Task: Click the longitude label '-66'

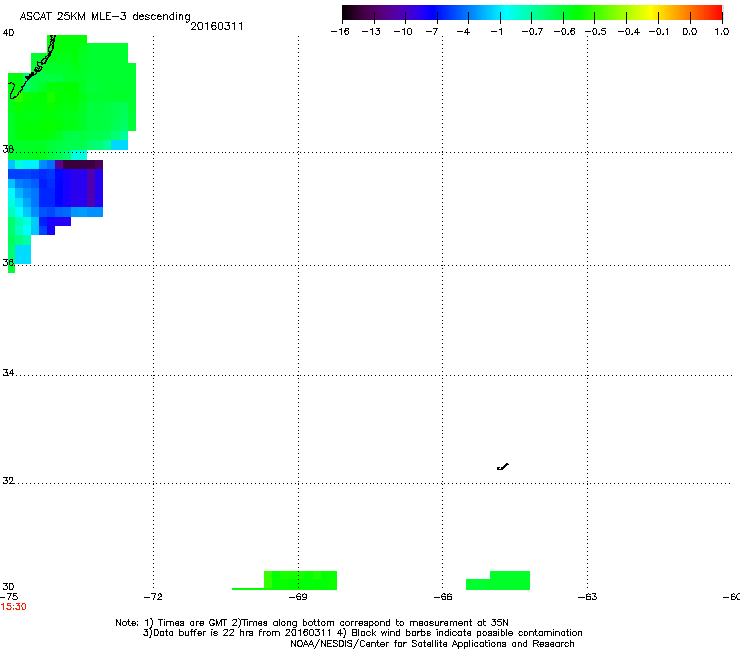Action: [443, 597]
